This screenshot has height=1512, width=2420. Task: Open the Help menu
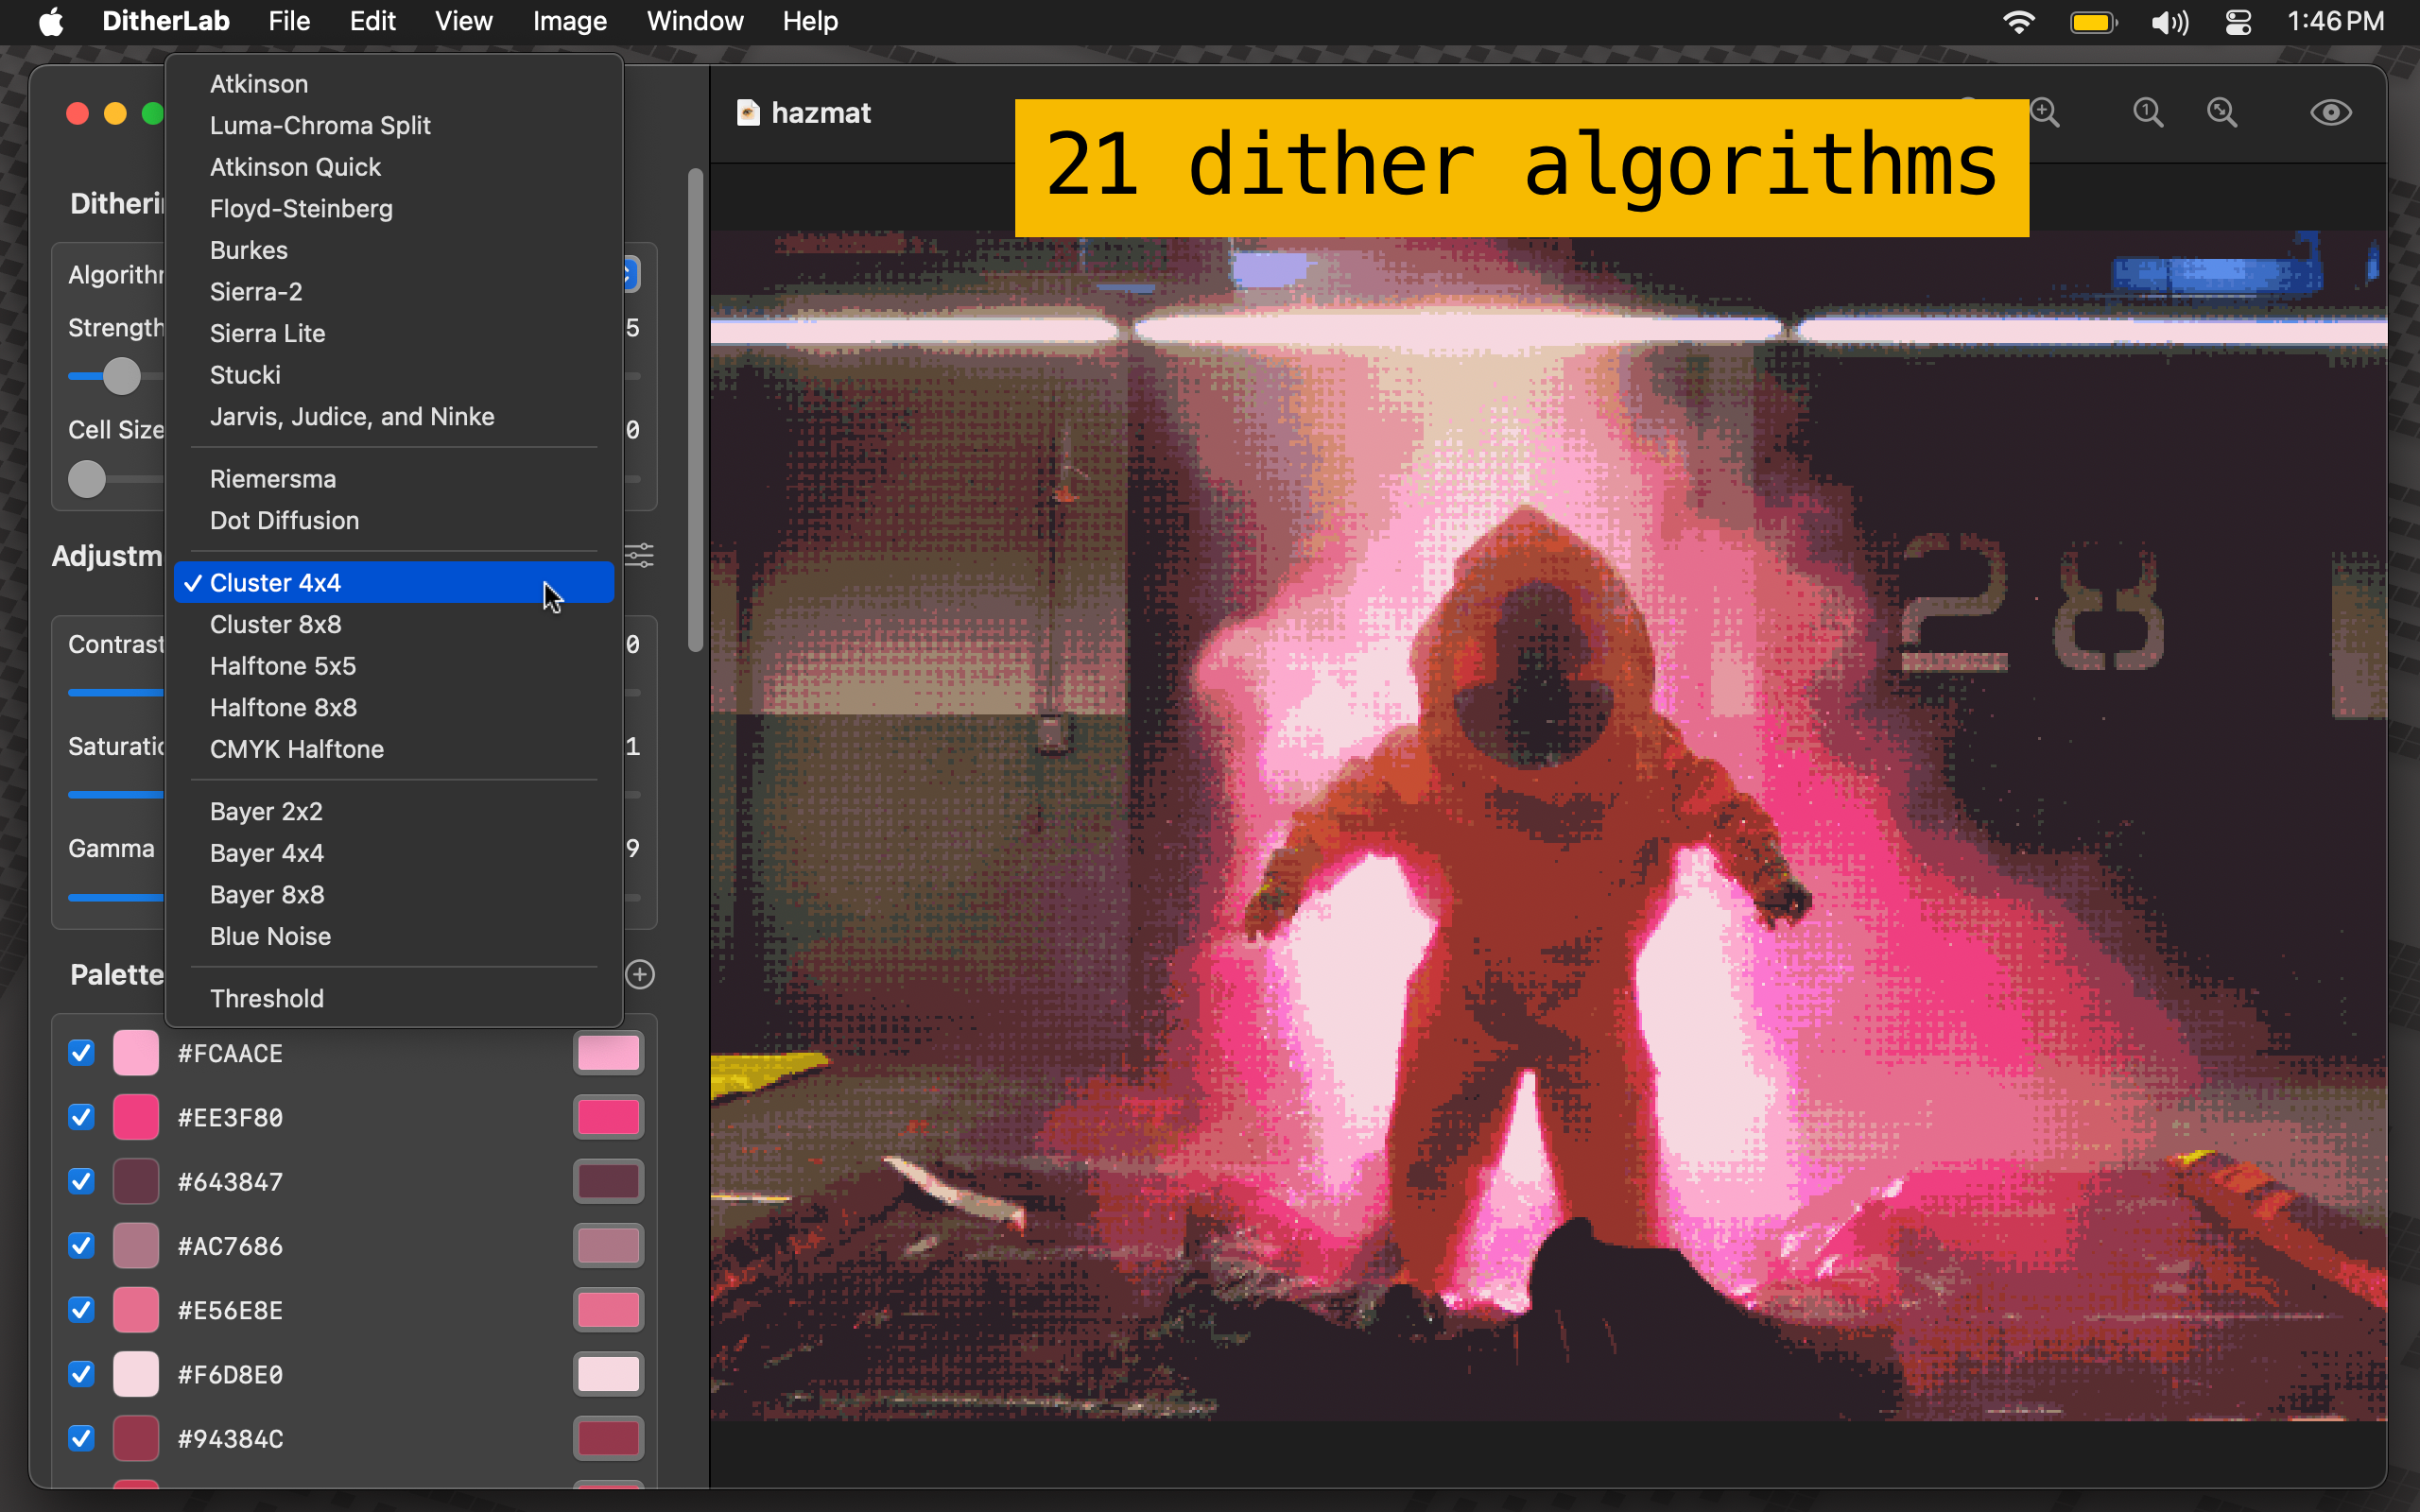810,21
